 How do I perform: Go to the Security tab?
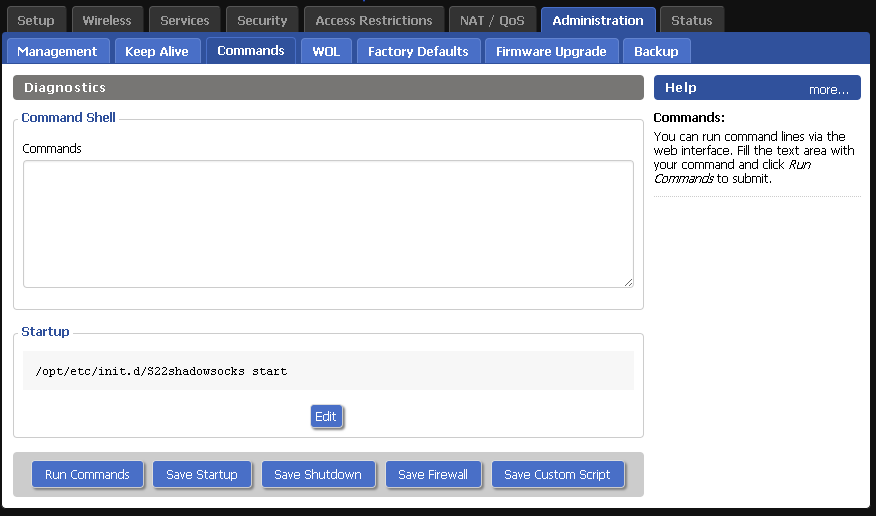pos(262,20)
